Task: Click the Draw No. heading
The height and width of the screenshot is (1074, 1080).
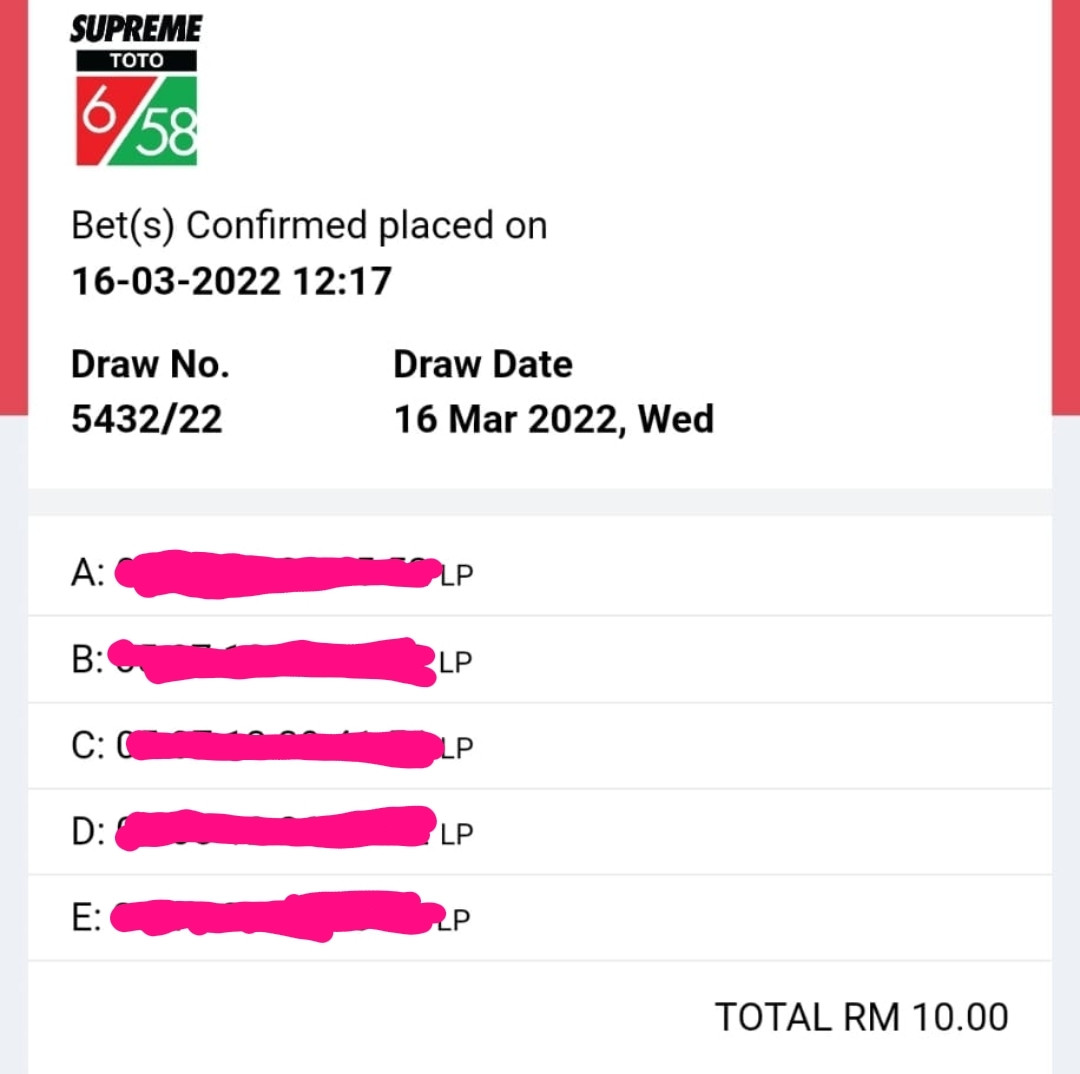Action: pos(150,364)
